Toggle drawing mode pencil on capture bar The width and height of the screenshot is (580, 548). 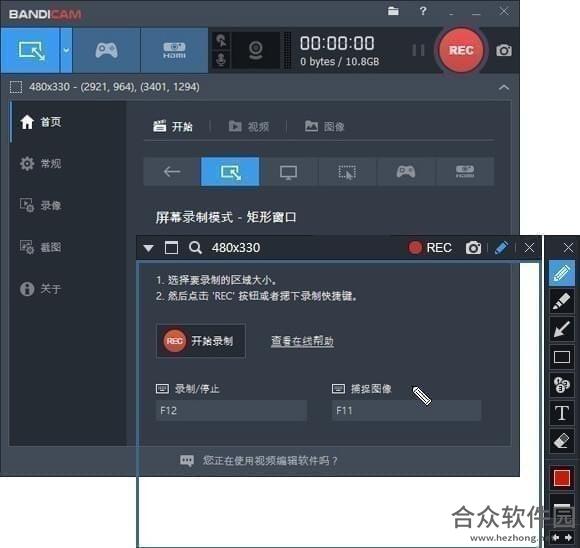501,248
